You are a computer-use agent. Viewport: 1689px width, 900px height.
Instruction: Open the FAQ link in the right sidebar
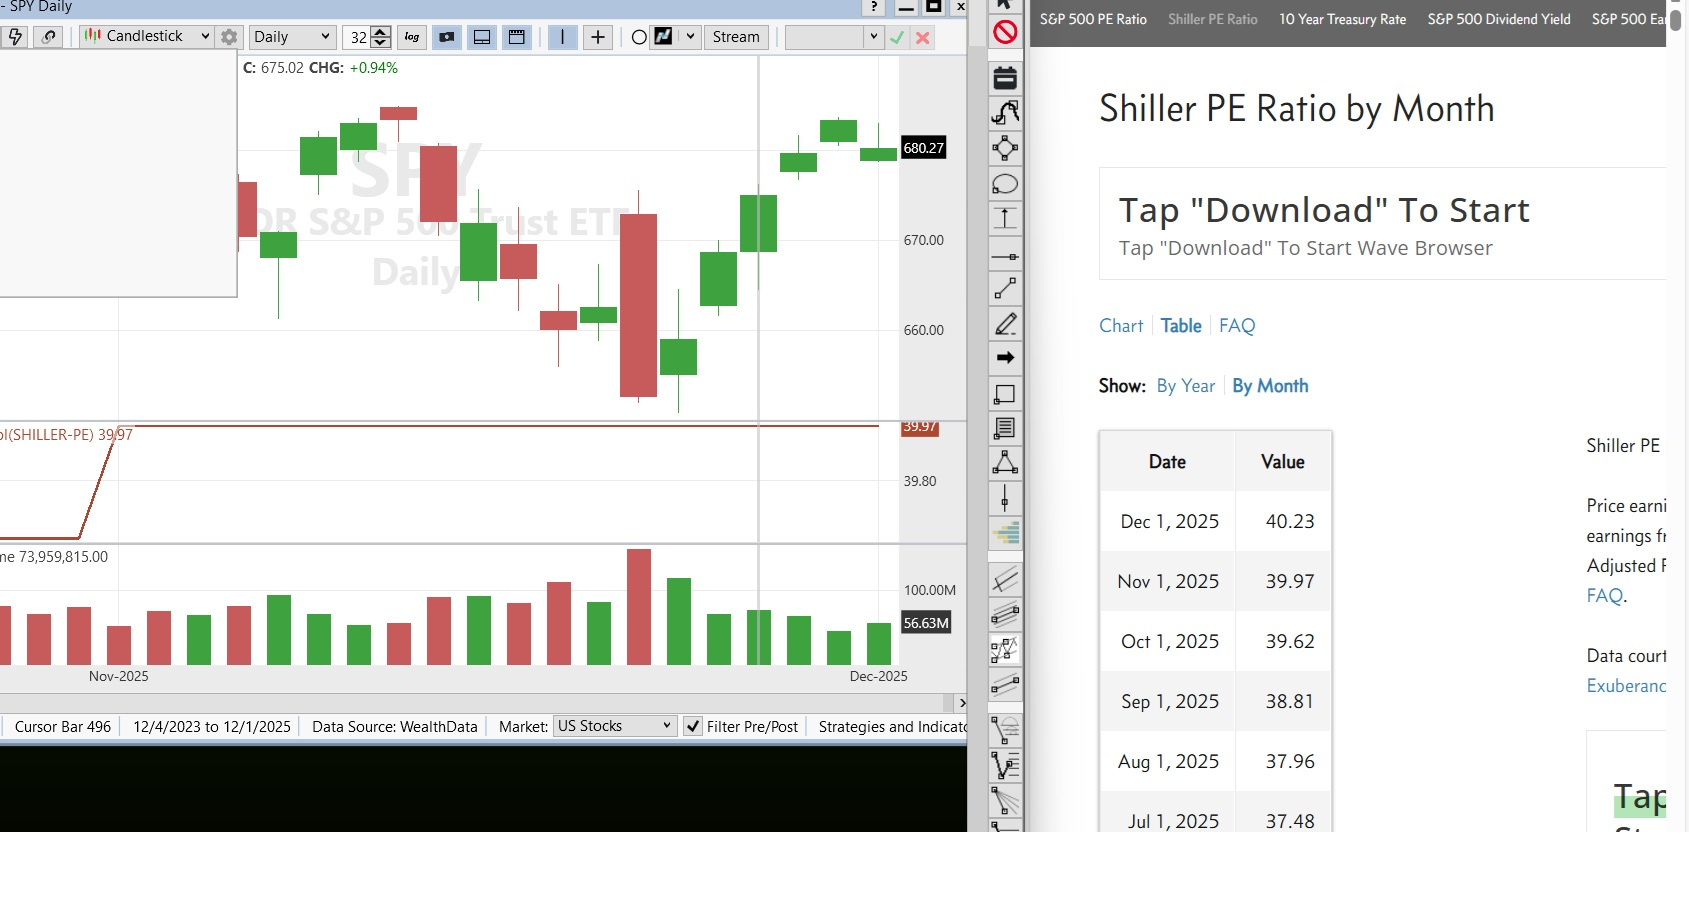coord(1605,596)
